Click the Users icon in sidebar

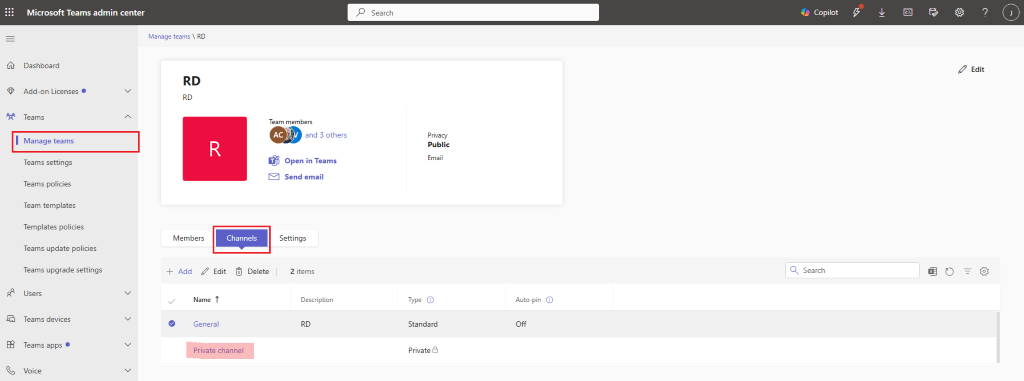tap(10, 293)
